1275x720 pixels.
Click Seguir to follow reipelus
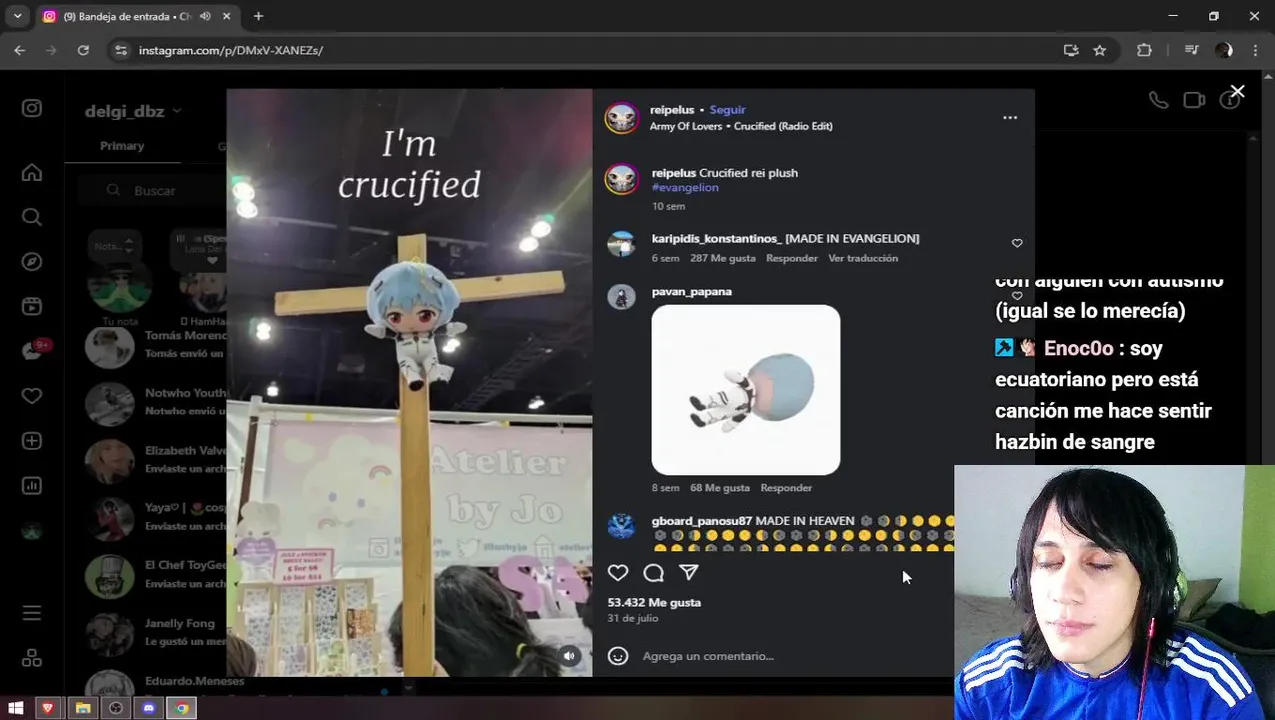tap(727, 110)
